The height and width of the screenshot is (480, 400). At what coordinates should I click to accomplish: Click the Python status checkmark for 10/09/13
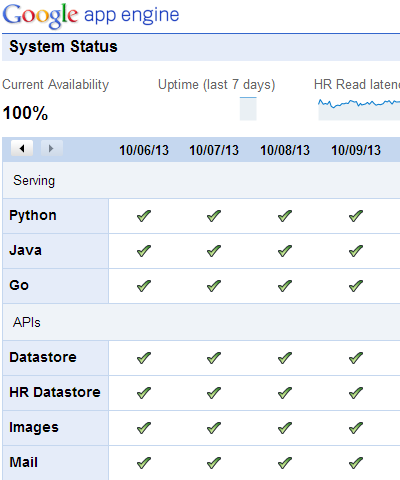356,216
